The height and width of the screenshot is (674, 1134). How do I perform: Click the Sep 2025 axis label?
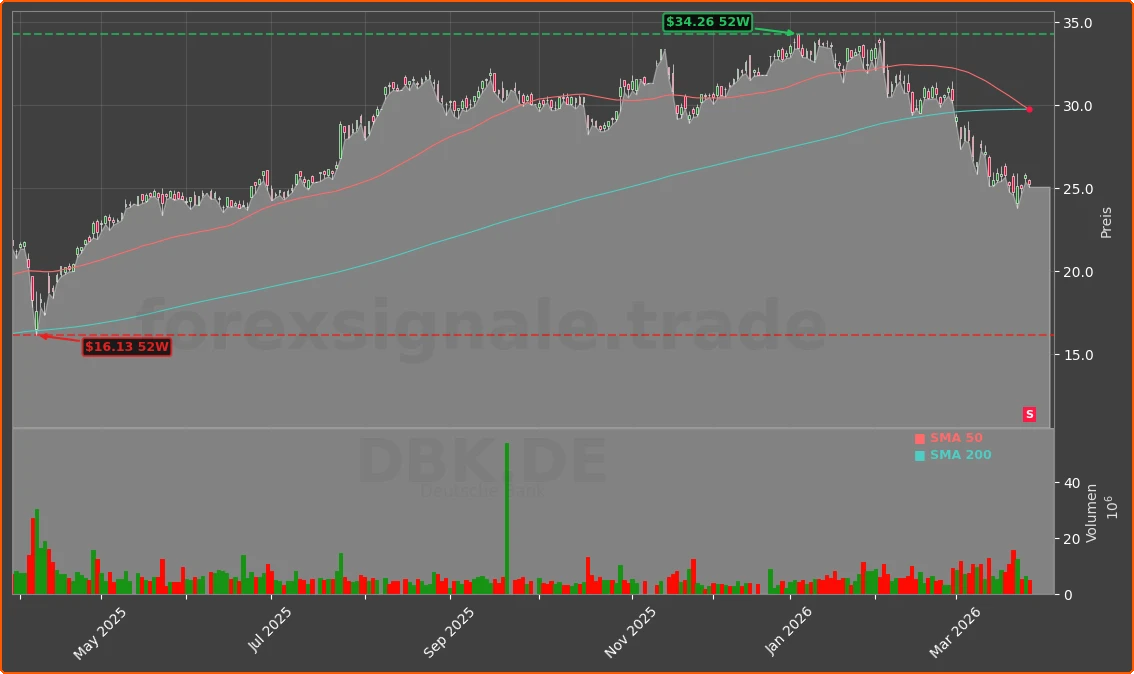[448, 633]
